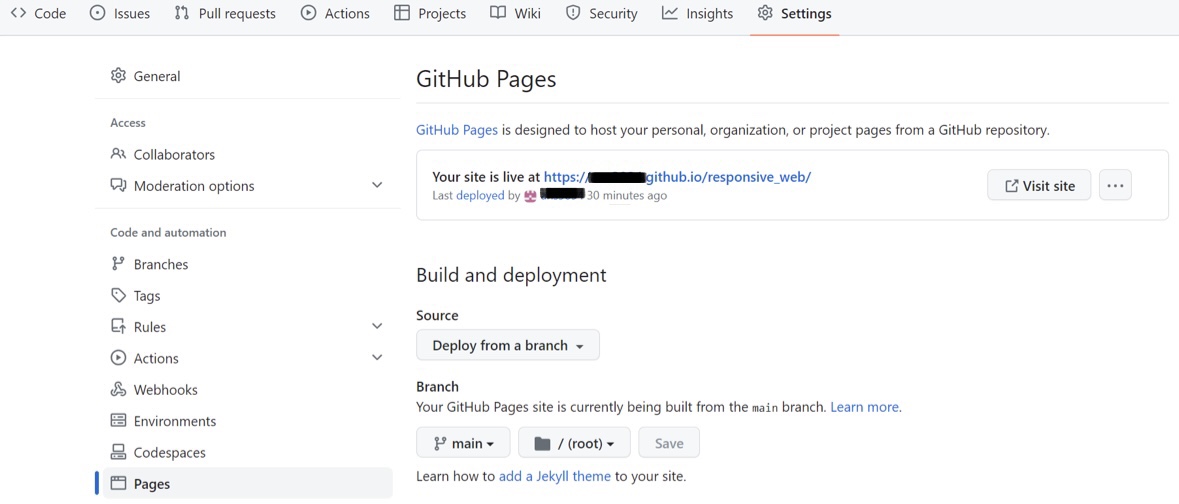
Task: Click the Webhooks icon in sidebar
Action: pyautogui.click(x=118, y=390)
